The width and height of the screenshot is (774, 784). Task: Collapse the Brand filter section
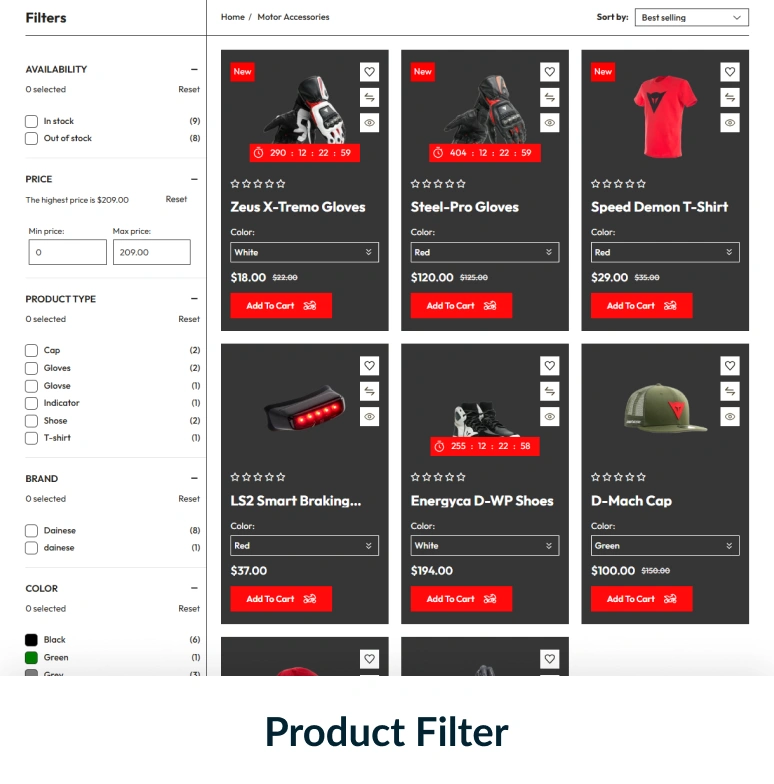(x=194, y=478)
